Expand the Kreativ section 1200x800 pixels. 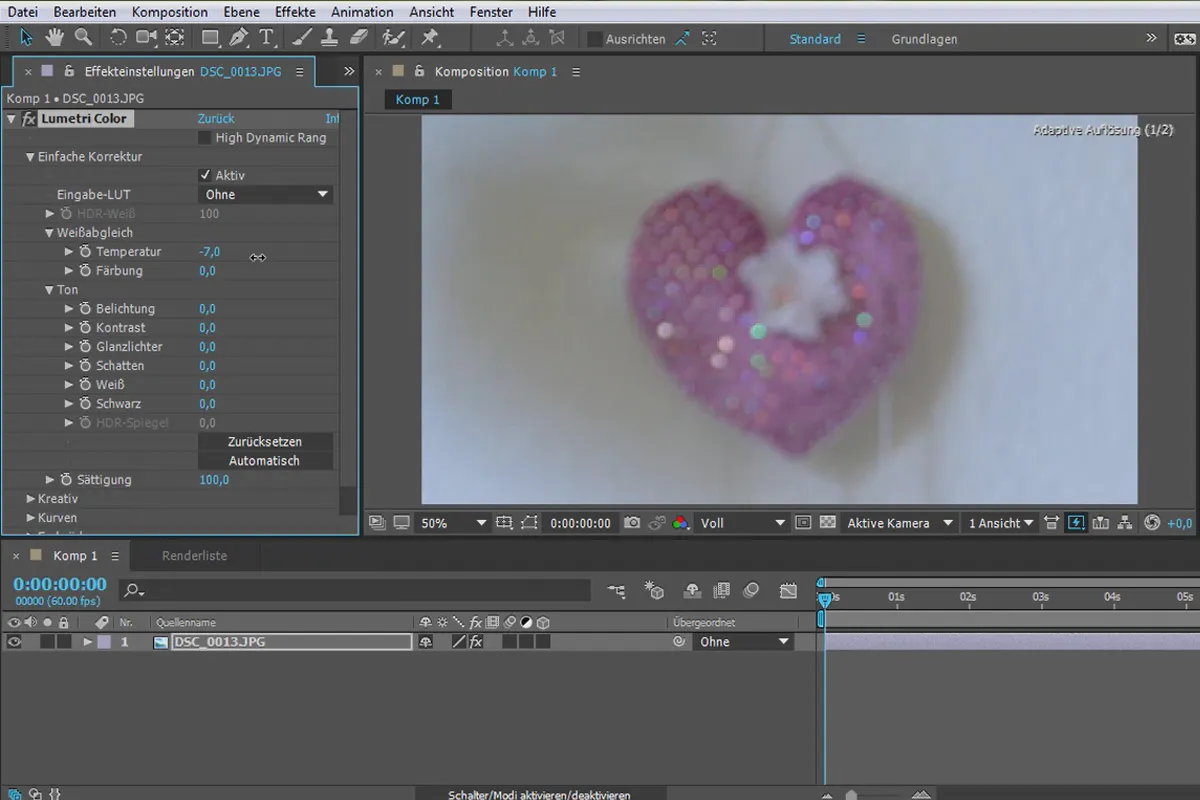30,499
